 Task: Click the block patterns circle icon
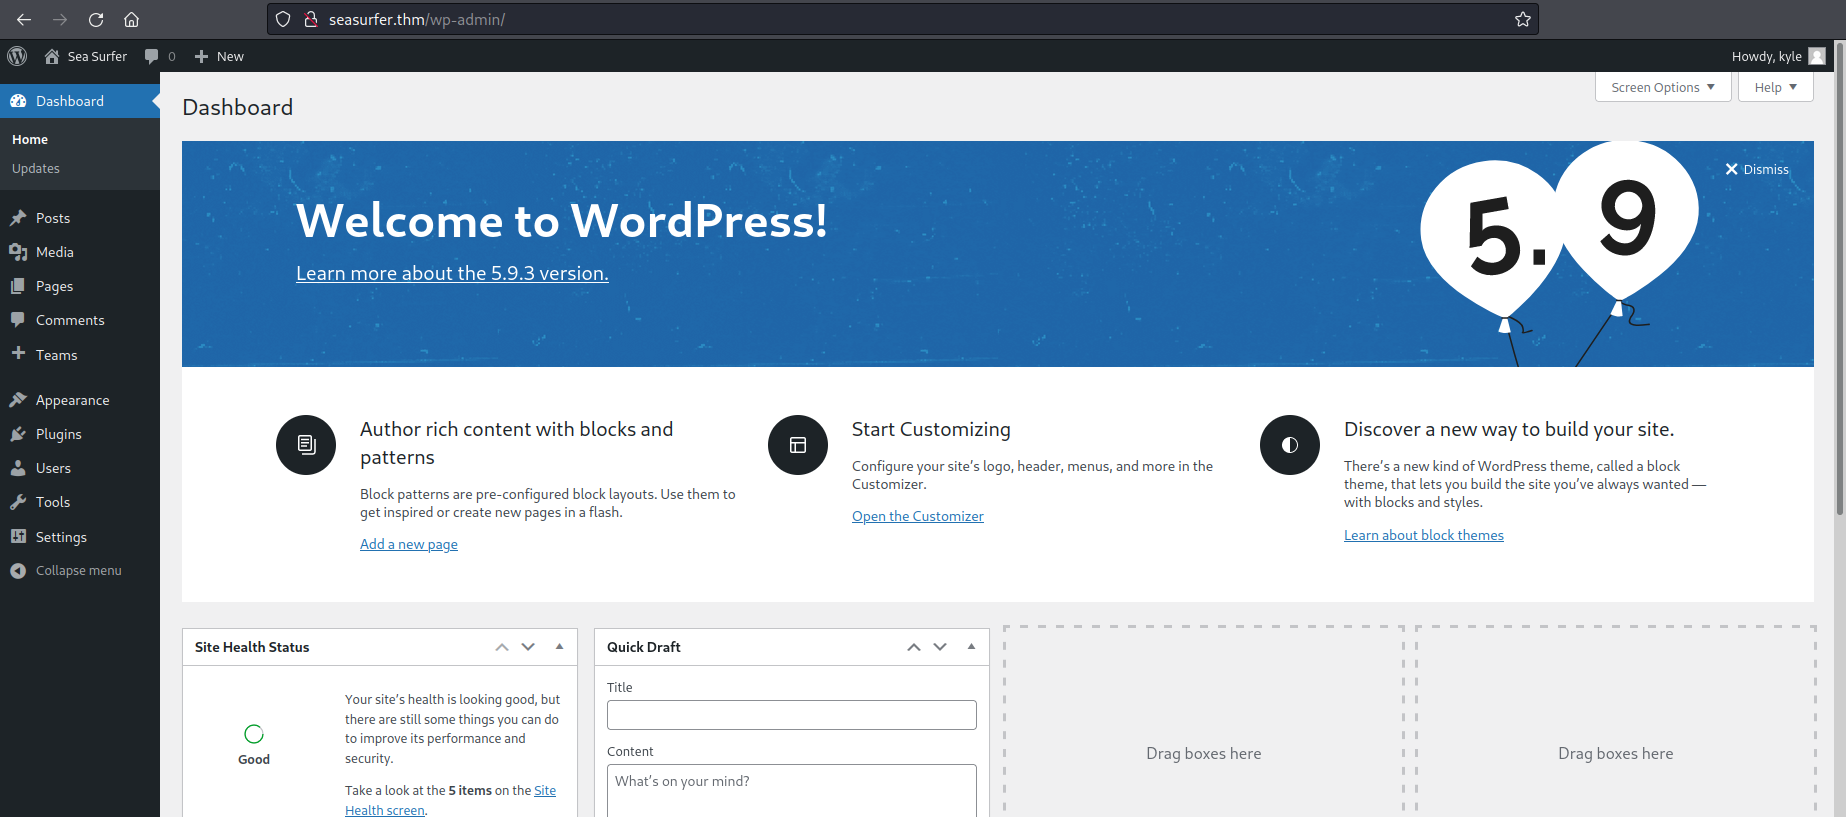click(x=306, y=445)
